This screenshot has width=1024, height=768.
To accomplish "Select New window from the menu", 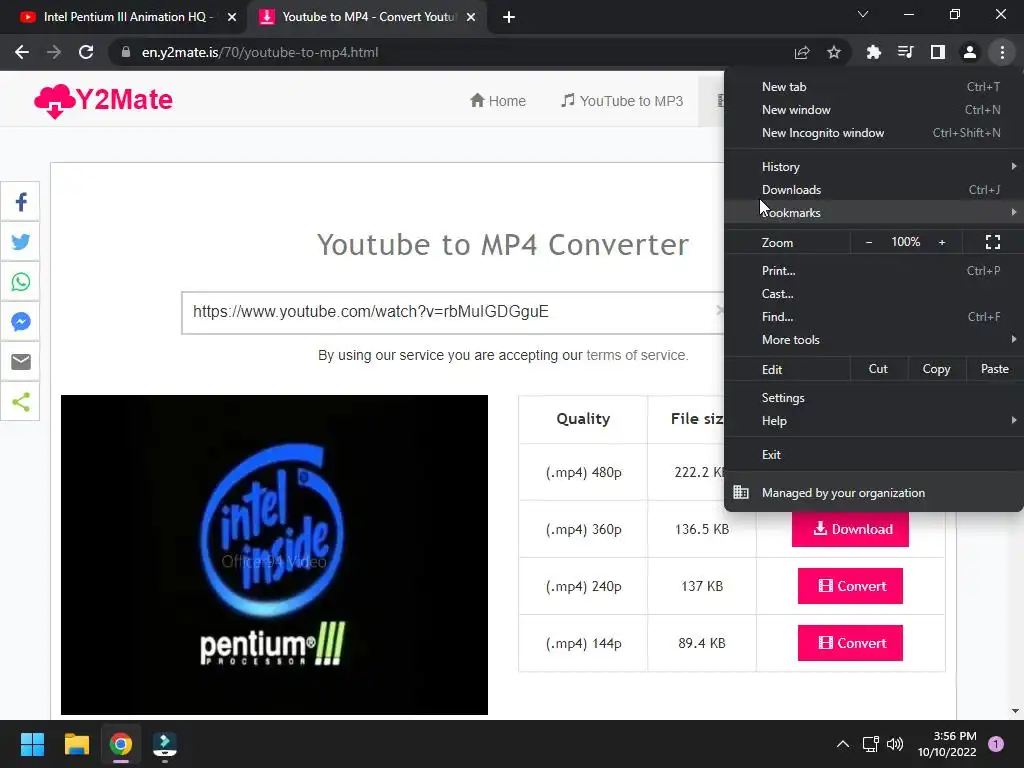I will coord(874,110).
